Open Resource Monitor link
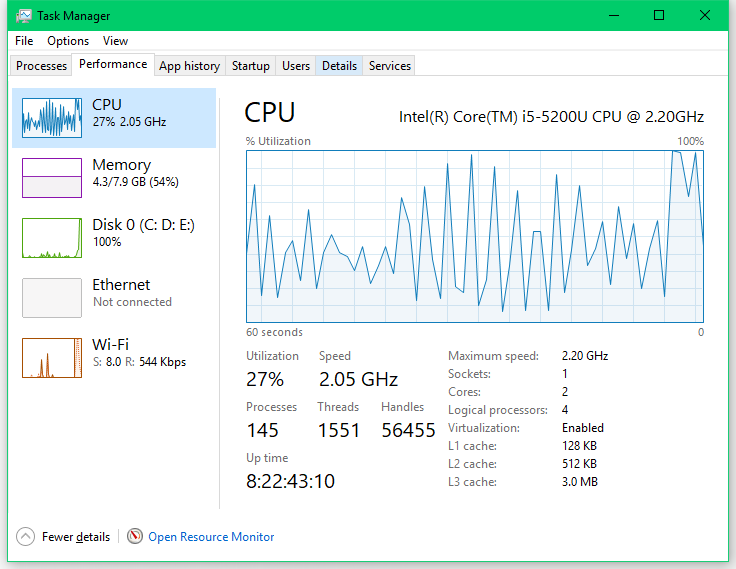This screenshot has width=736, height=569. click(211, 537)
